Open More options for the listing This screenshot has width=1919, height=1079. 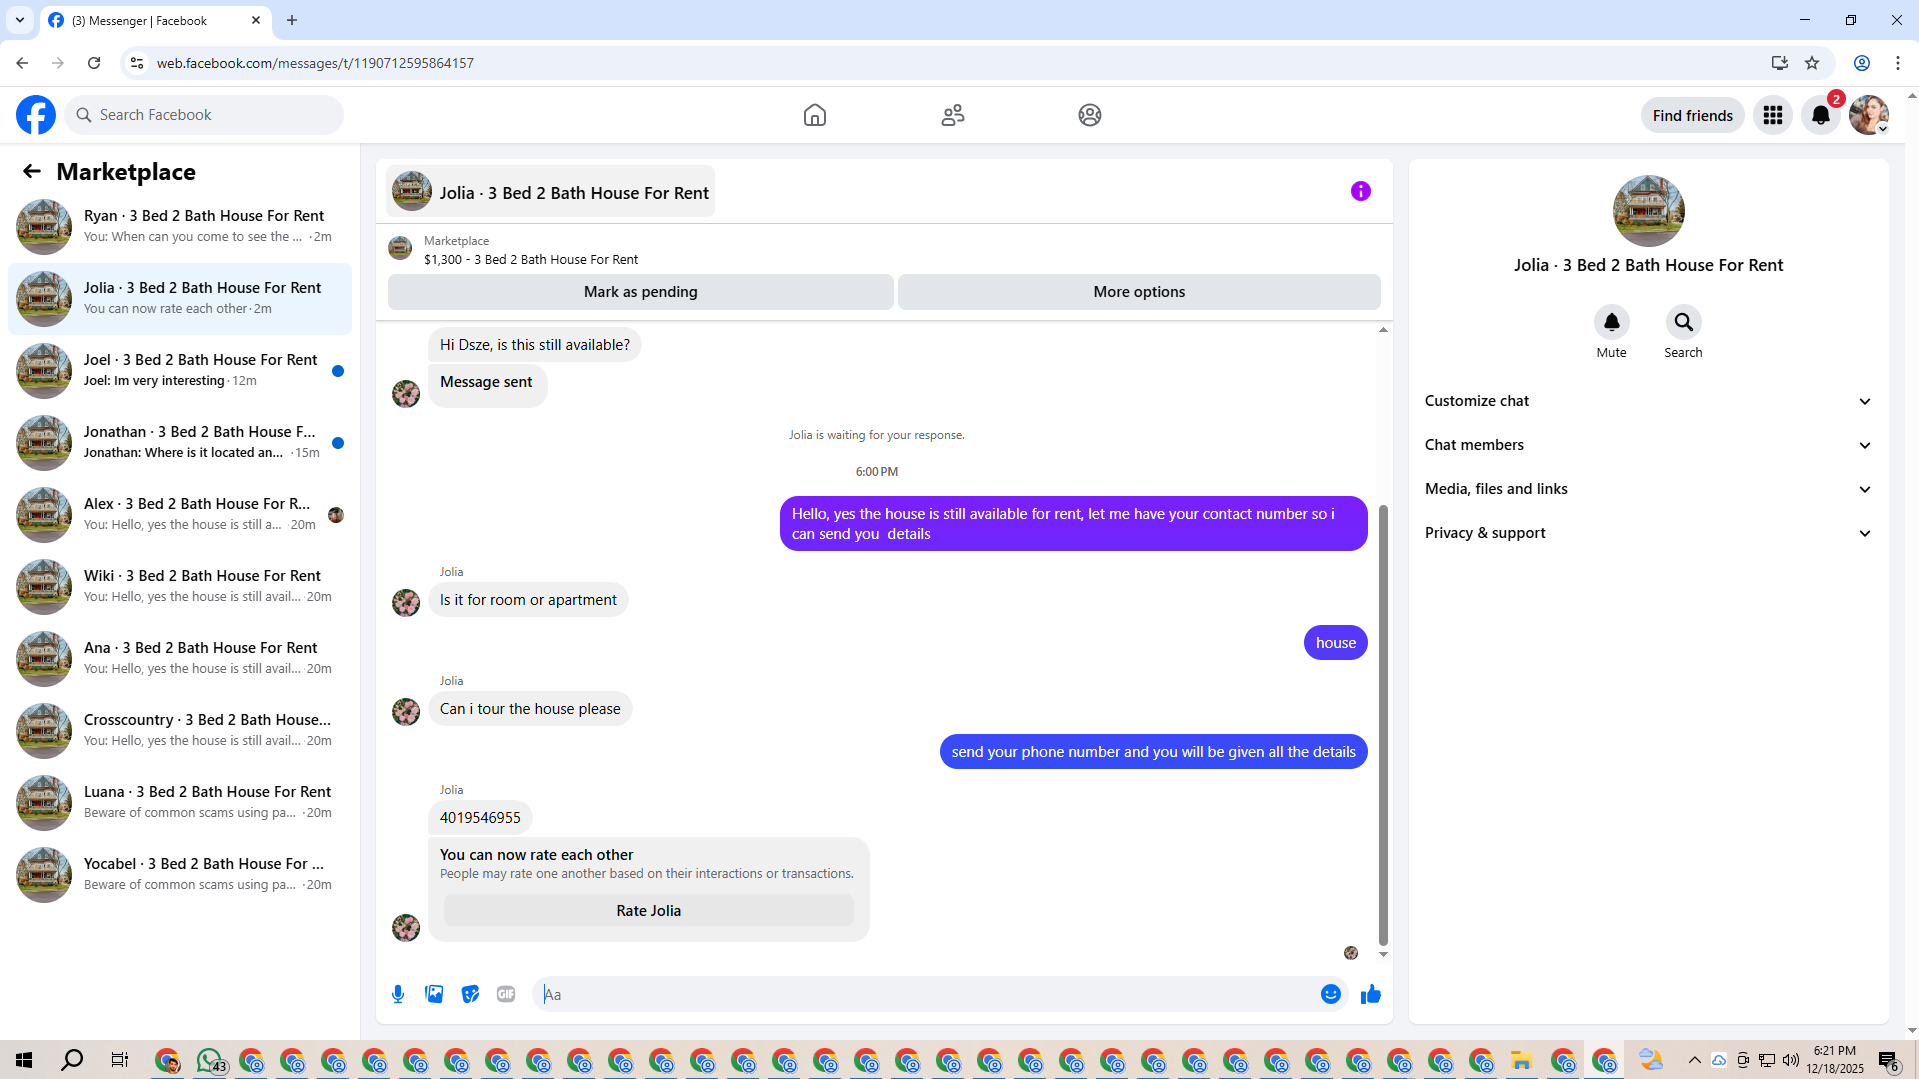1139,292
